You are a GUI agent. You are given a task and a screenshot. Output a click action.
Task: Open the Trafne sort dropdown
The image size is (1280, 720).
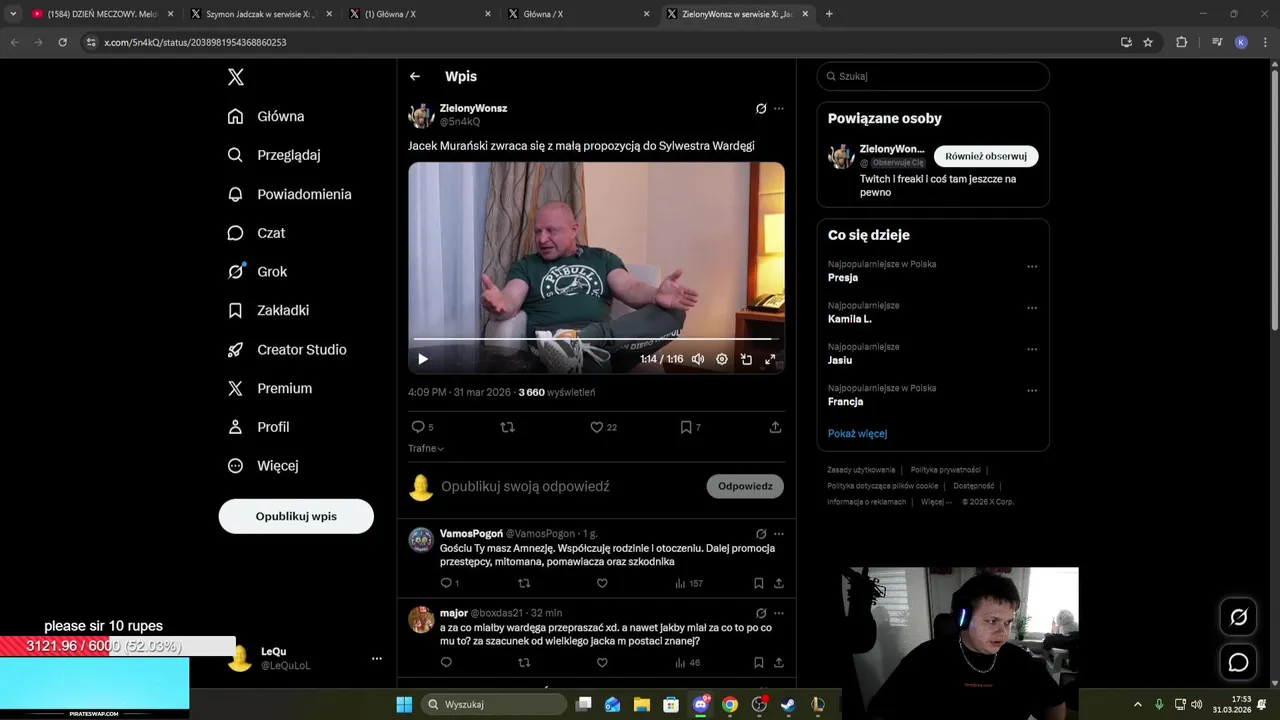(x=426, y=448)
